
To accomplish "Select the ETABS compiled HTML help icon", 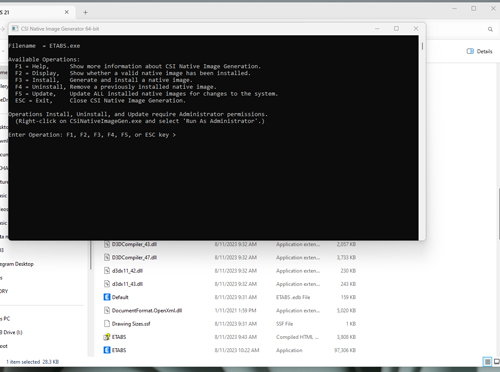I will tap(107, 337).
